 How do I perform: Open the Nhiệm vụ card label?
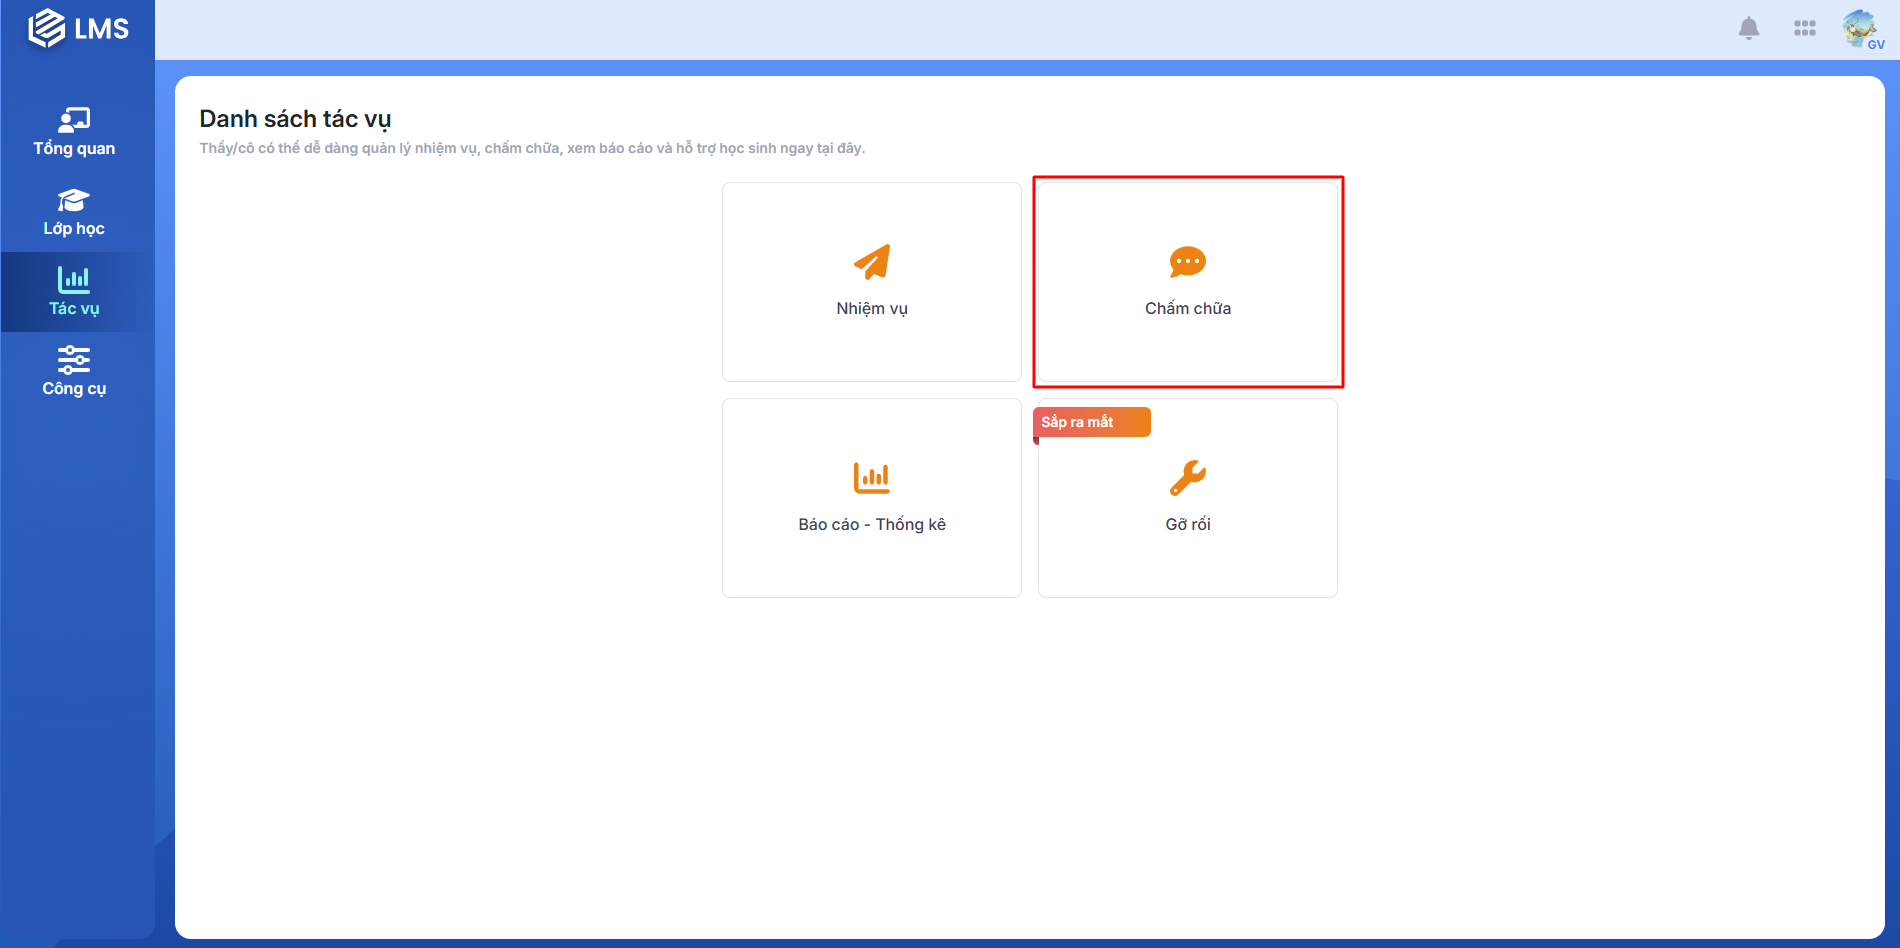[872, 309]
